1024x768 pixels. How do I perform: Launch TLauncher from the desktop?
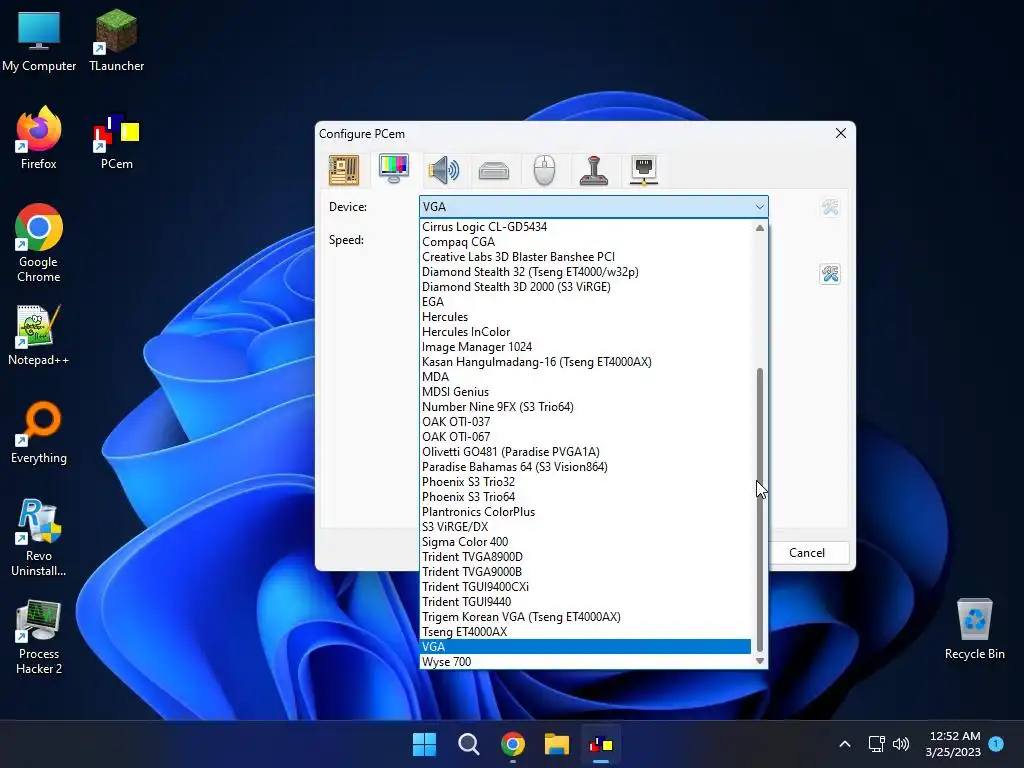click(x=116, y=41)
